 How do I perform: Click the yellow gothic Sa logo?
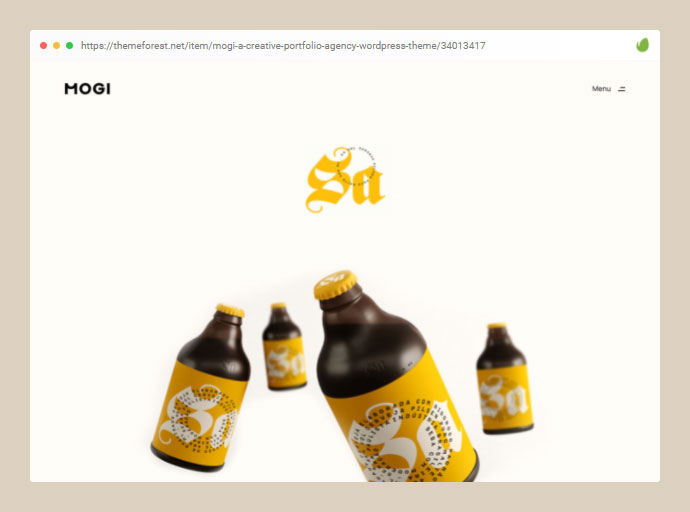345,180
